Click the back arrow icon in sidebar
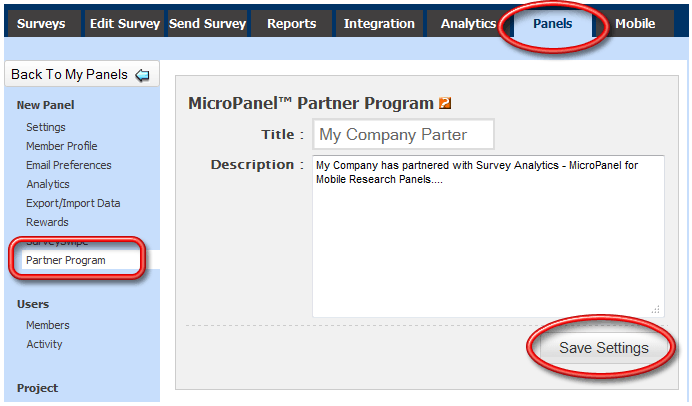This screenshot has height=406, width=692. (x=141, y=75)
